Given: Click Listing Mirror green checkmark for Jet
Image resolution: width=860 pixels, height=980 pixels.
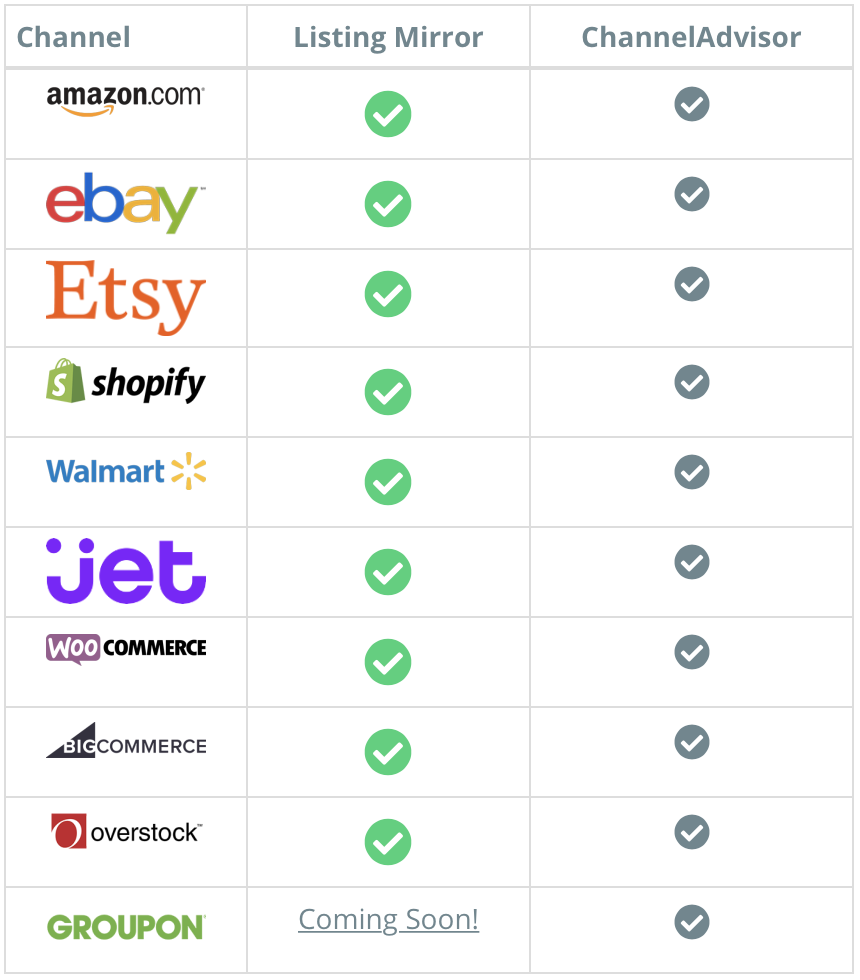Looking at the screenshot, I should click(x=388, y=572).
